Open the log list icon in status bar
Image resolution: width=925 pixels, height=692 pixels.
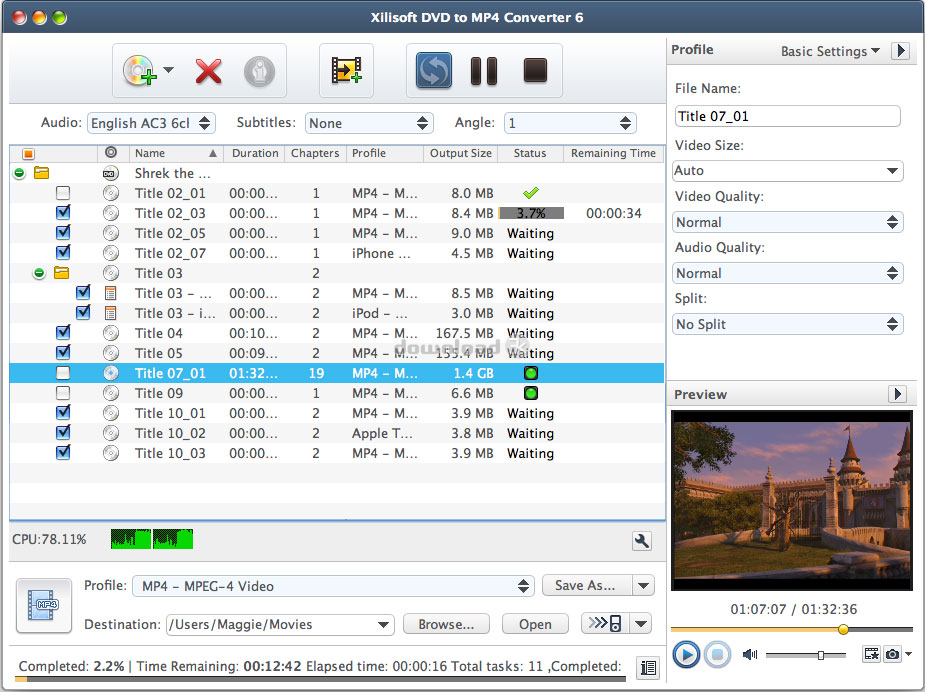pos(647,667)
